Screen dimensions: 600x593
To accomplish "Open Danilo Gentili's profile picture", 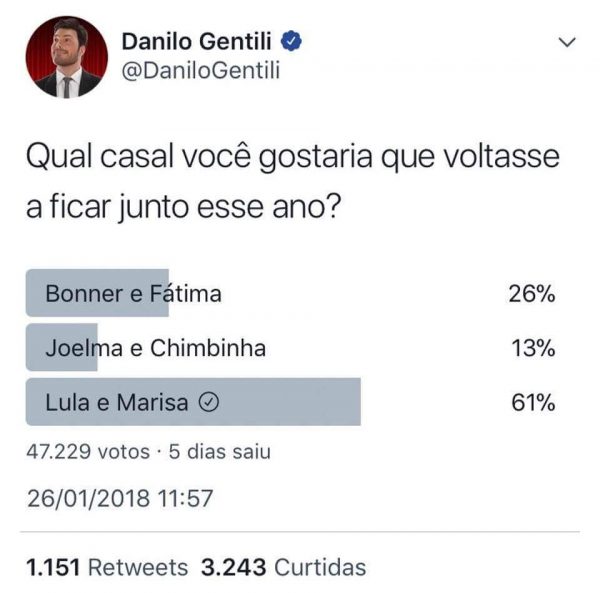I will coord(66,57).
